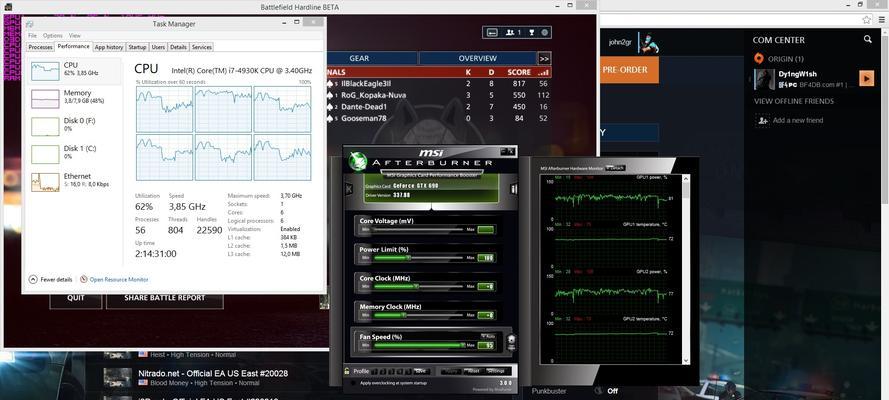
Task: Open the OVERVIEW tab in Battlefield report
Action: coord(477,58)
